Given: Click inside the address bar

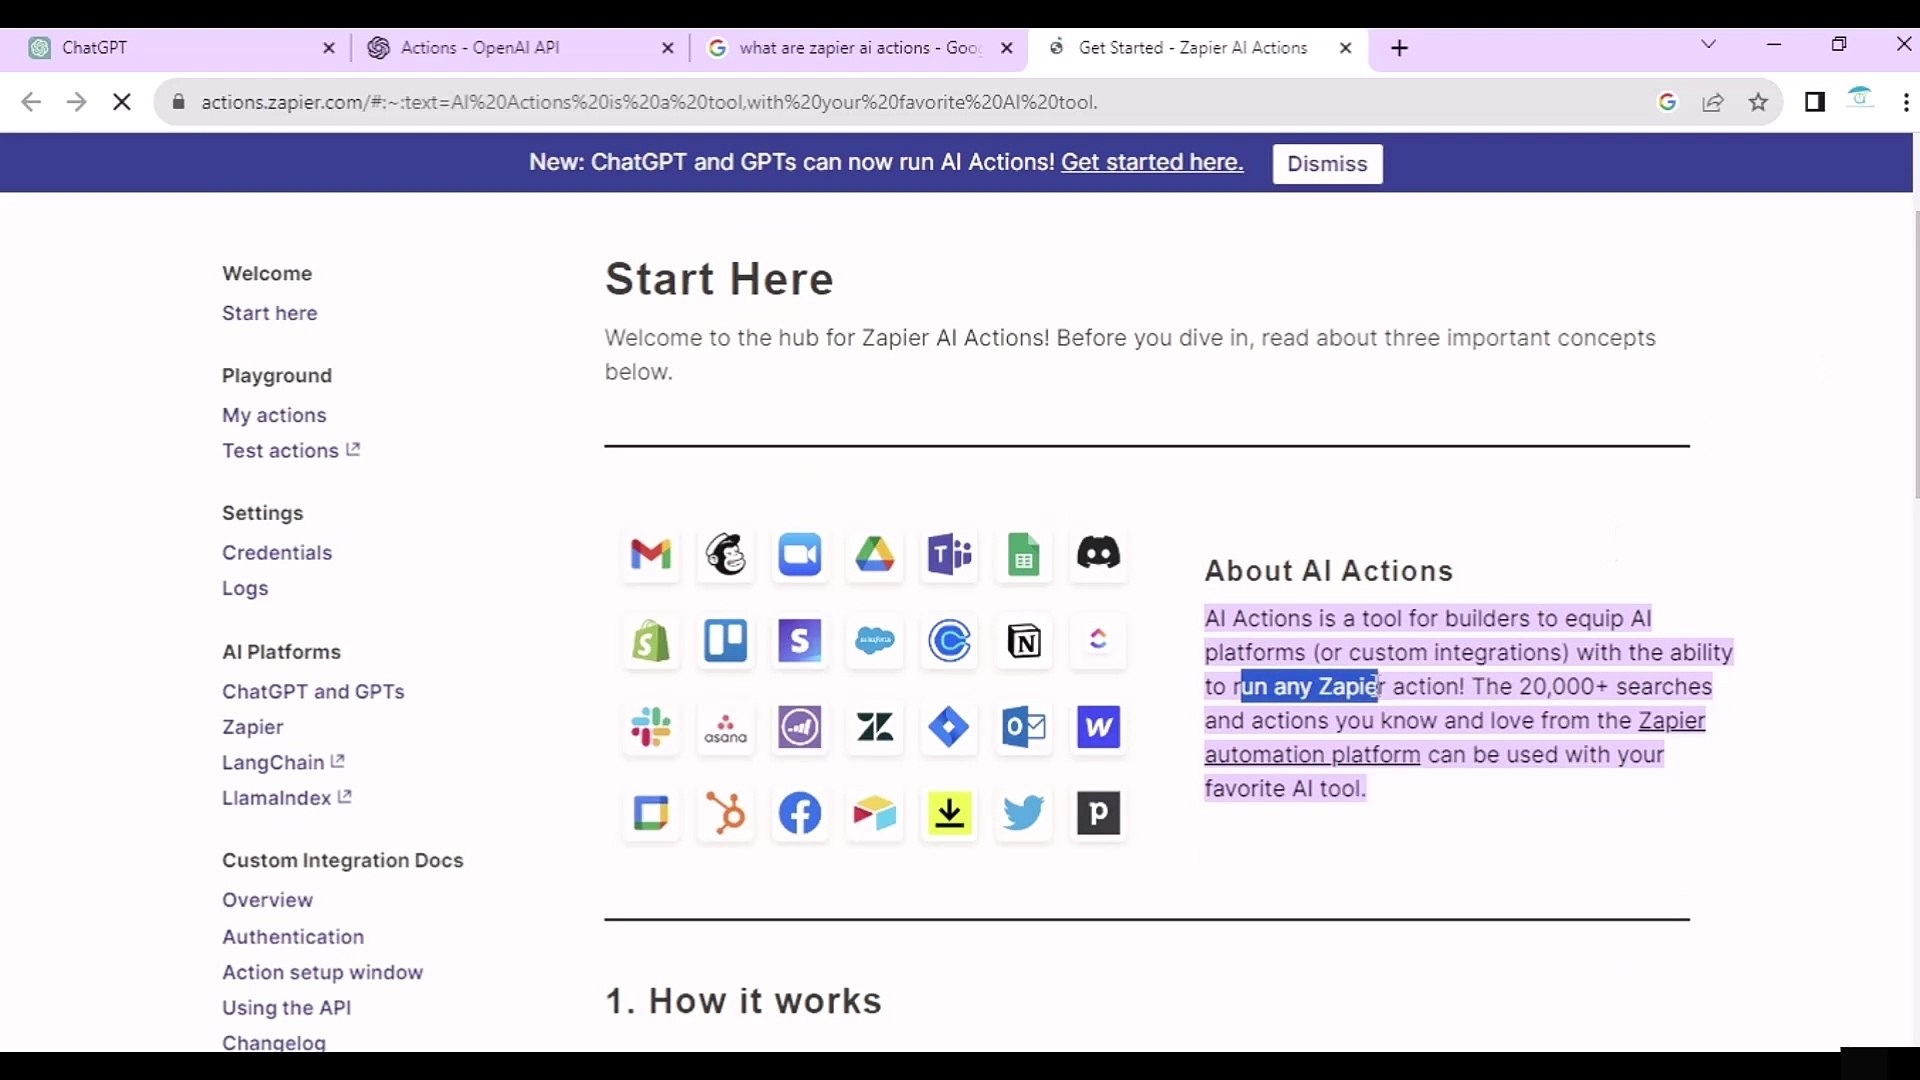Looking at the screenshot, I should pos(700,101).
